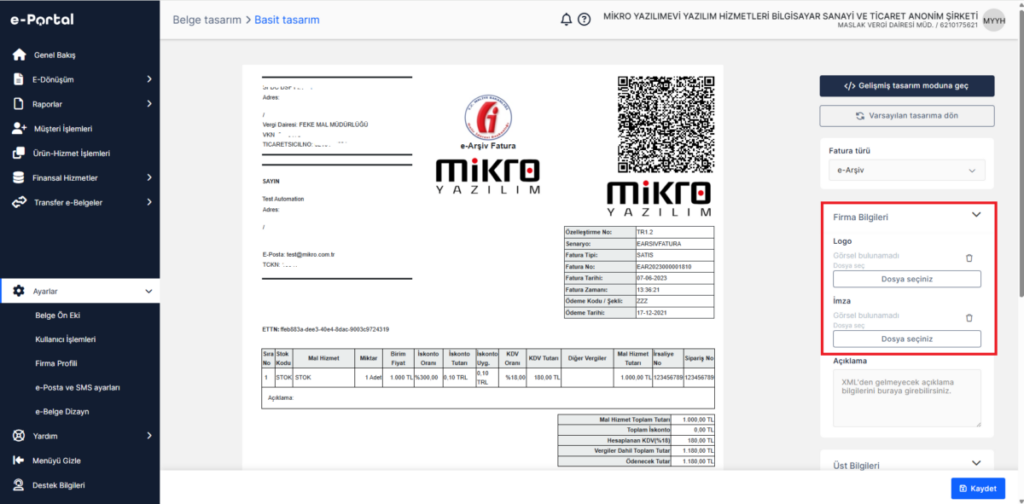Click the Finansal Hizmetler database icon

click(x=19, y=178)
